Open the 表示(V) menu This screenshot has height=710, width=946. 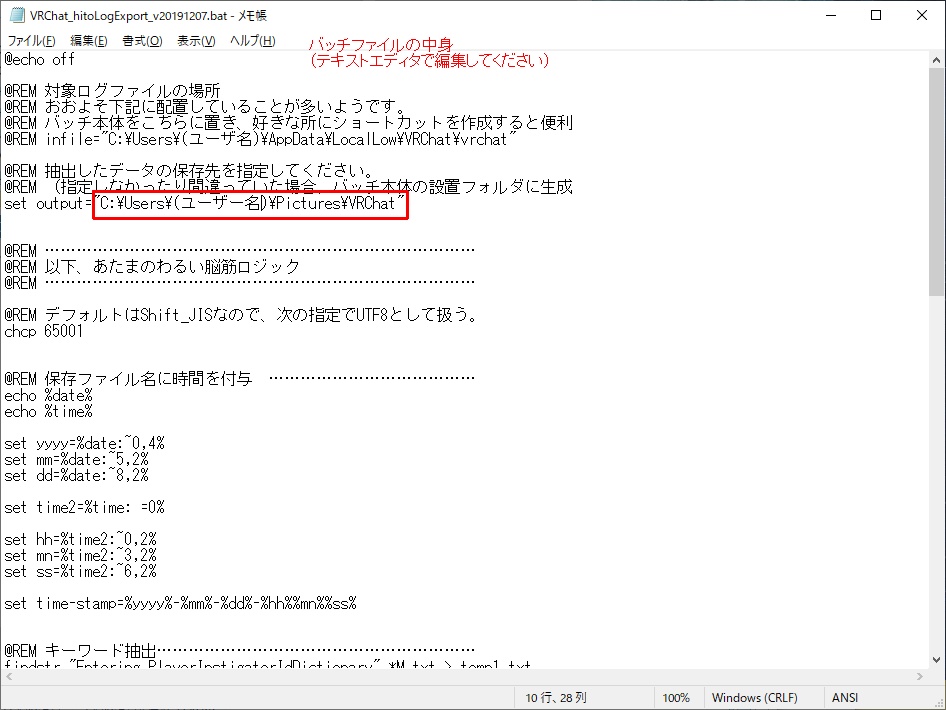pyautogui.click(x=196, y=40)
